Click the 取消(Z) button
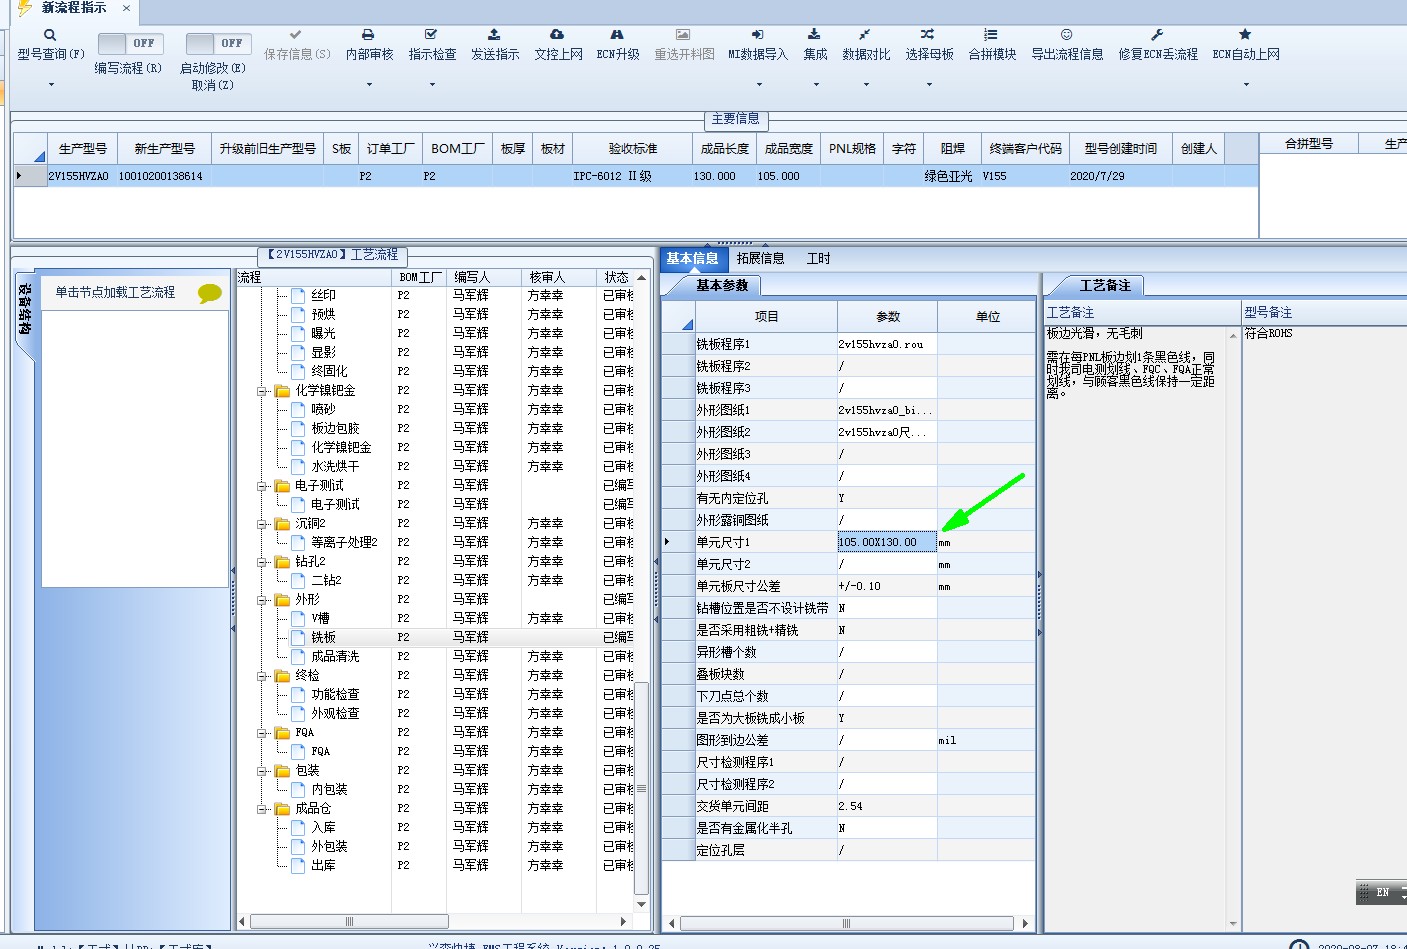Image resolution: width=1407 pixels, height=949 pixels. coord(212,85)
